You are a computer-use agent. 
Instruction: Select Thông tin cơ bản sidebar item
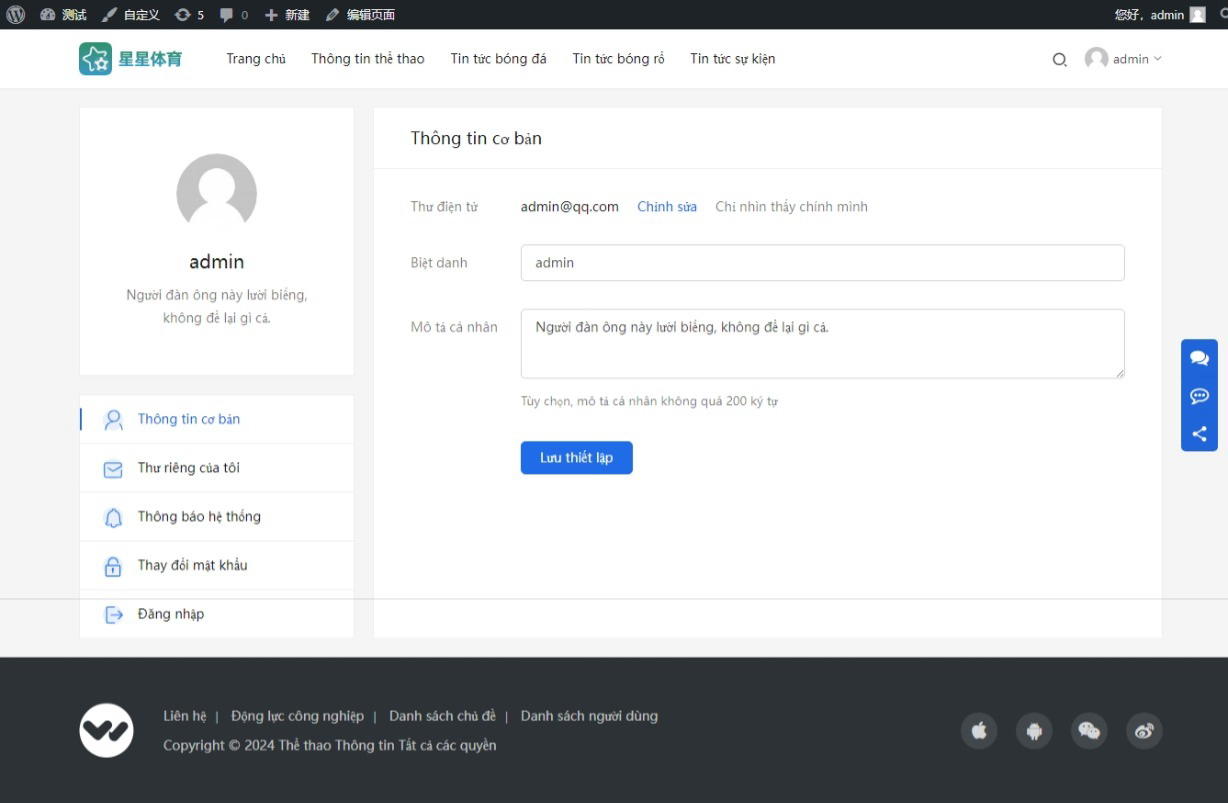point(216,419)
